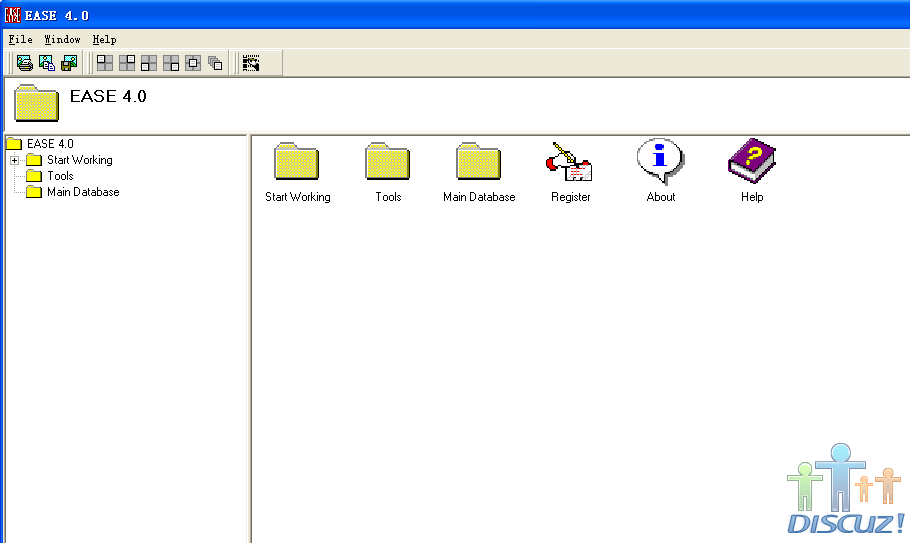Click the cascade windows toolbar icon

215,63
